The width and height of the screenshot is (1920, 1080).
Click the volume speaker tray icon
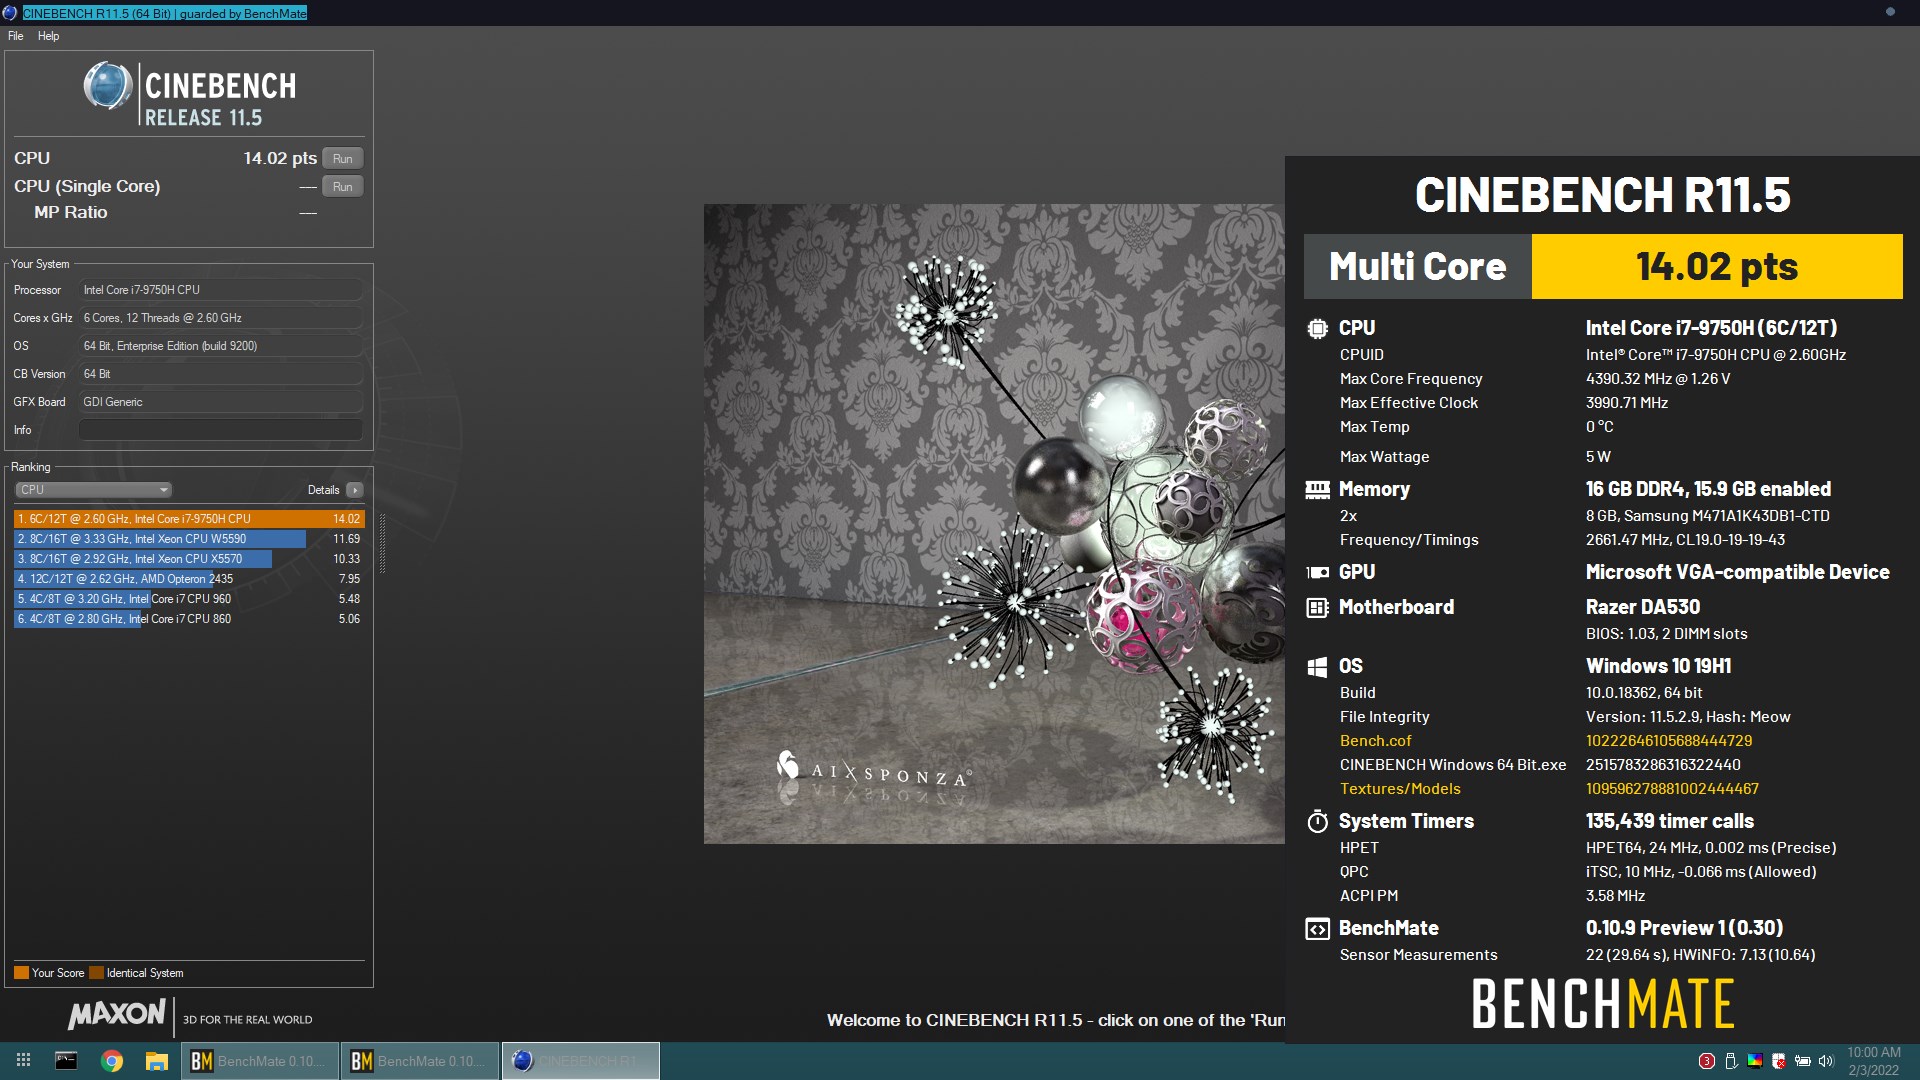pyautogui.click(x=1827, y=1061)
